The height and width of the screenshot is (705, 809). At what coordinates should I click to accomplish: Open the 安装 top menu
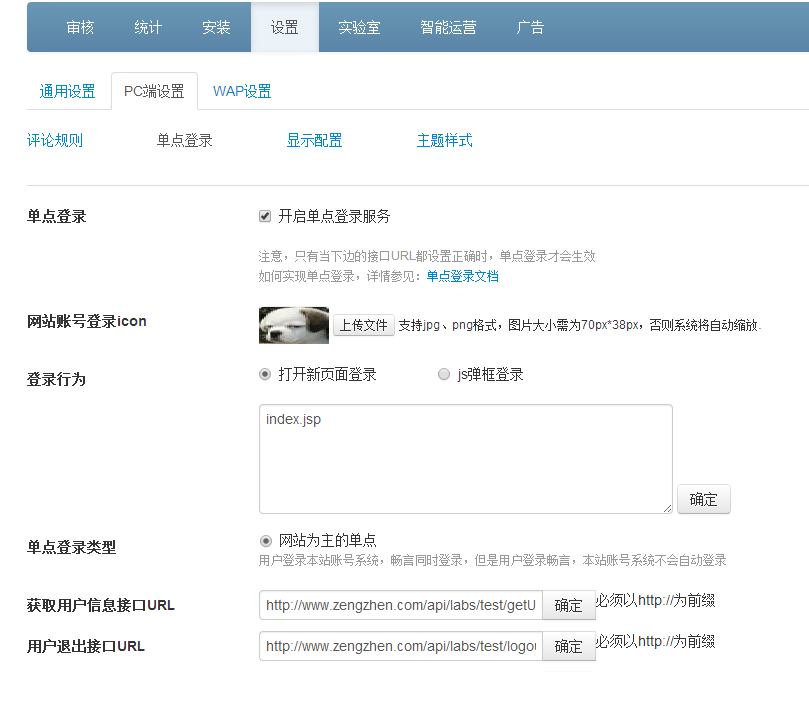216,27
